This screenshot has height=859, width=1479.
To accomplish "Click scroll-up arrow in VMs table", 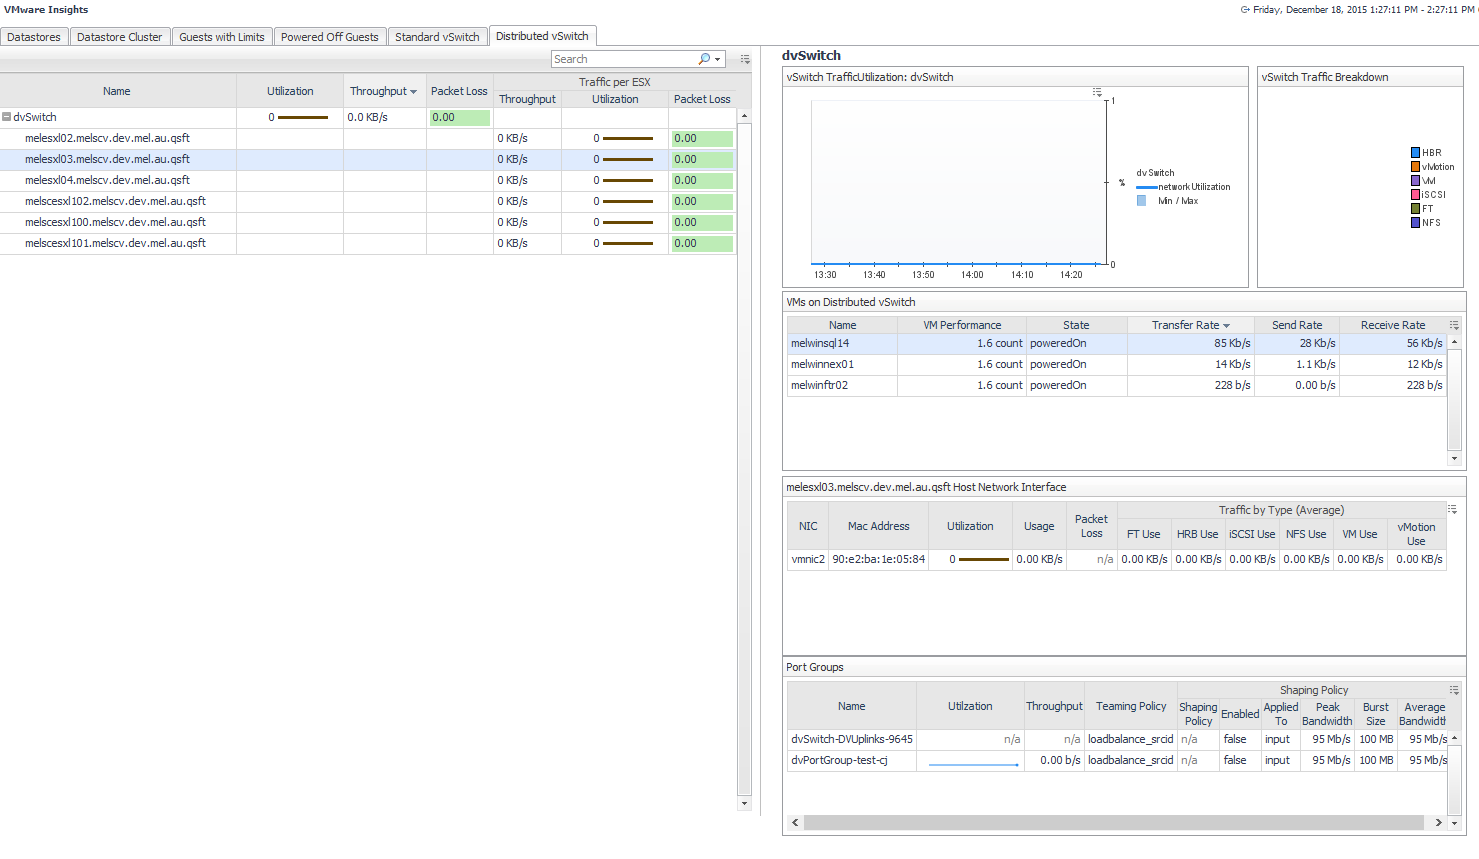I will [1454, 342].
